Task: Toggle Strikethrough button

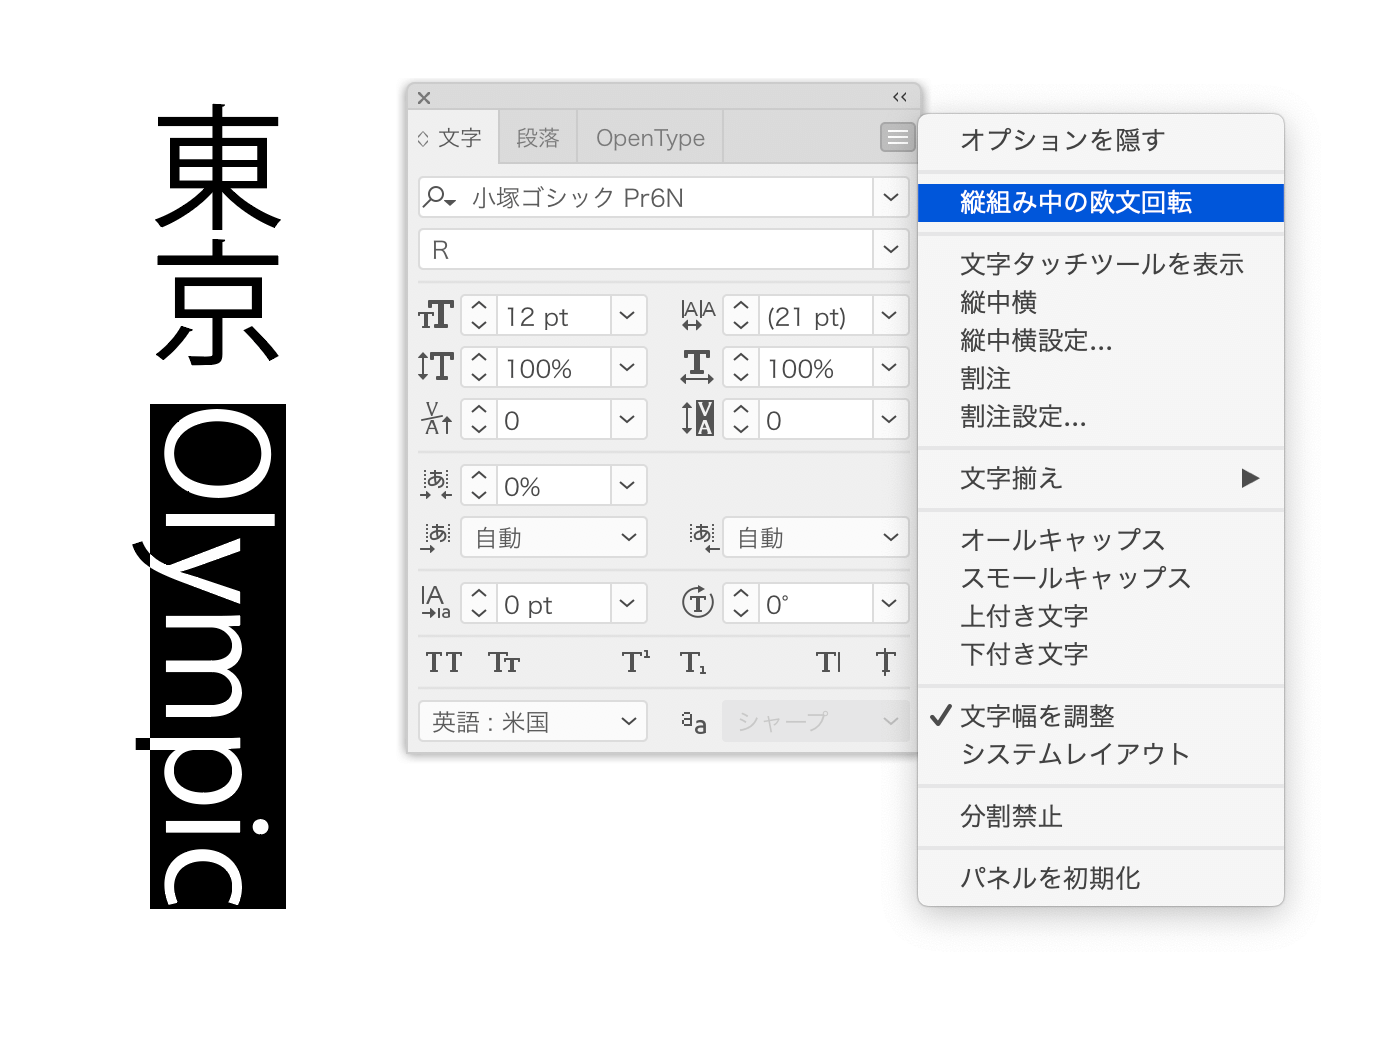Action: (x=886, y=662)
